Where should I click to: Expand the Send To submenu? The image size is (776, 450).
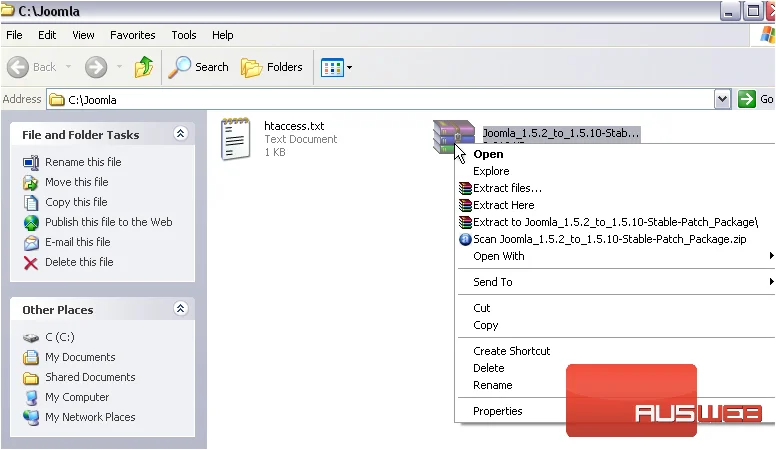tap(771, 282)
